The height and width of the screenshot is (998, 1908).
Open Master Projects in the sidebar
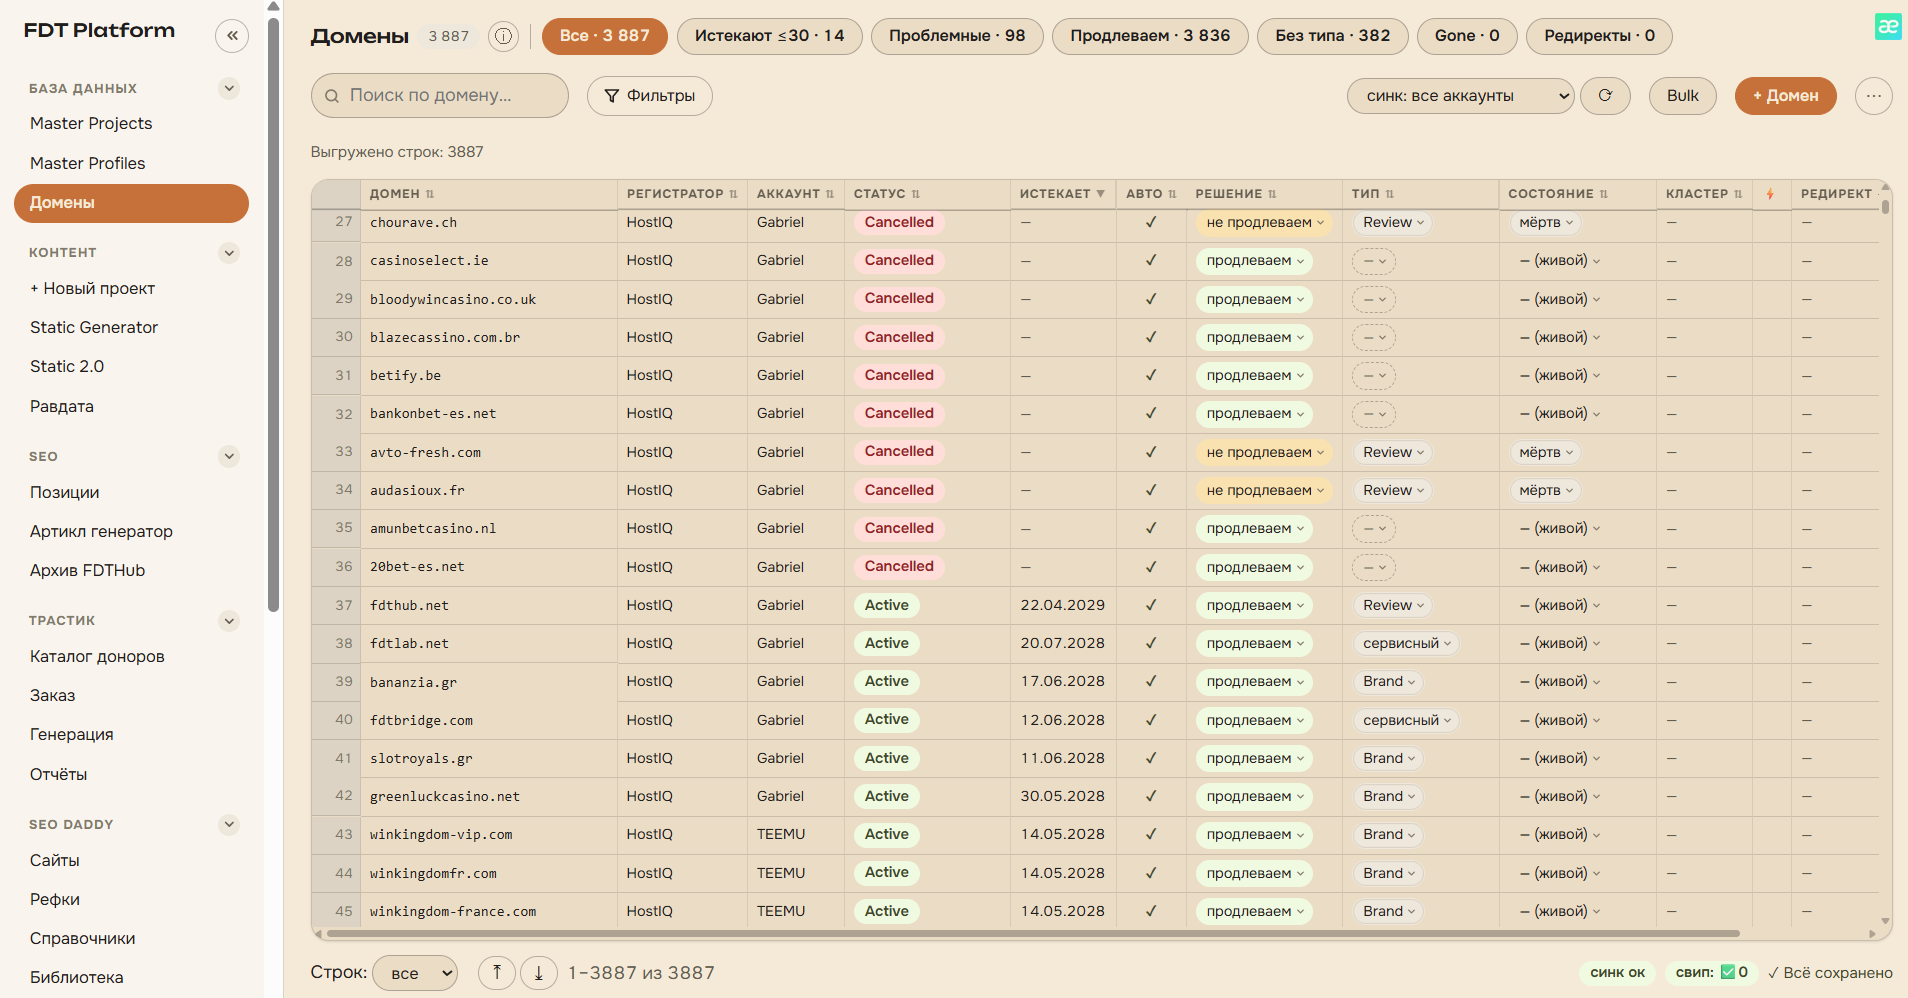point(91,123)
